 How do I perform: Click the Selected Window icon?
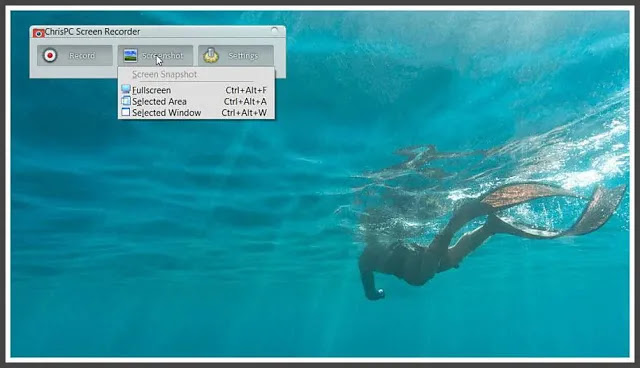tap(126, 112)
